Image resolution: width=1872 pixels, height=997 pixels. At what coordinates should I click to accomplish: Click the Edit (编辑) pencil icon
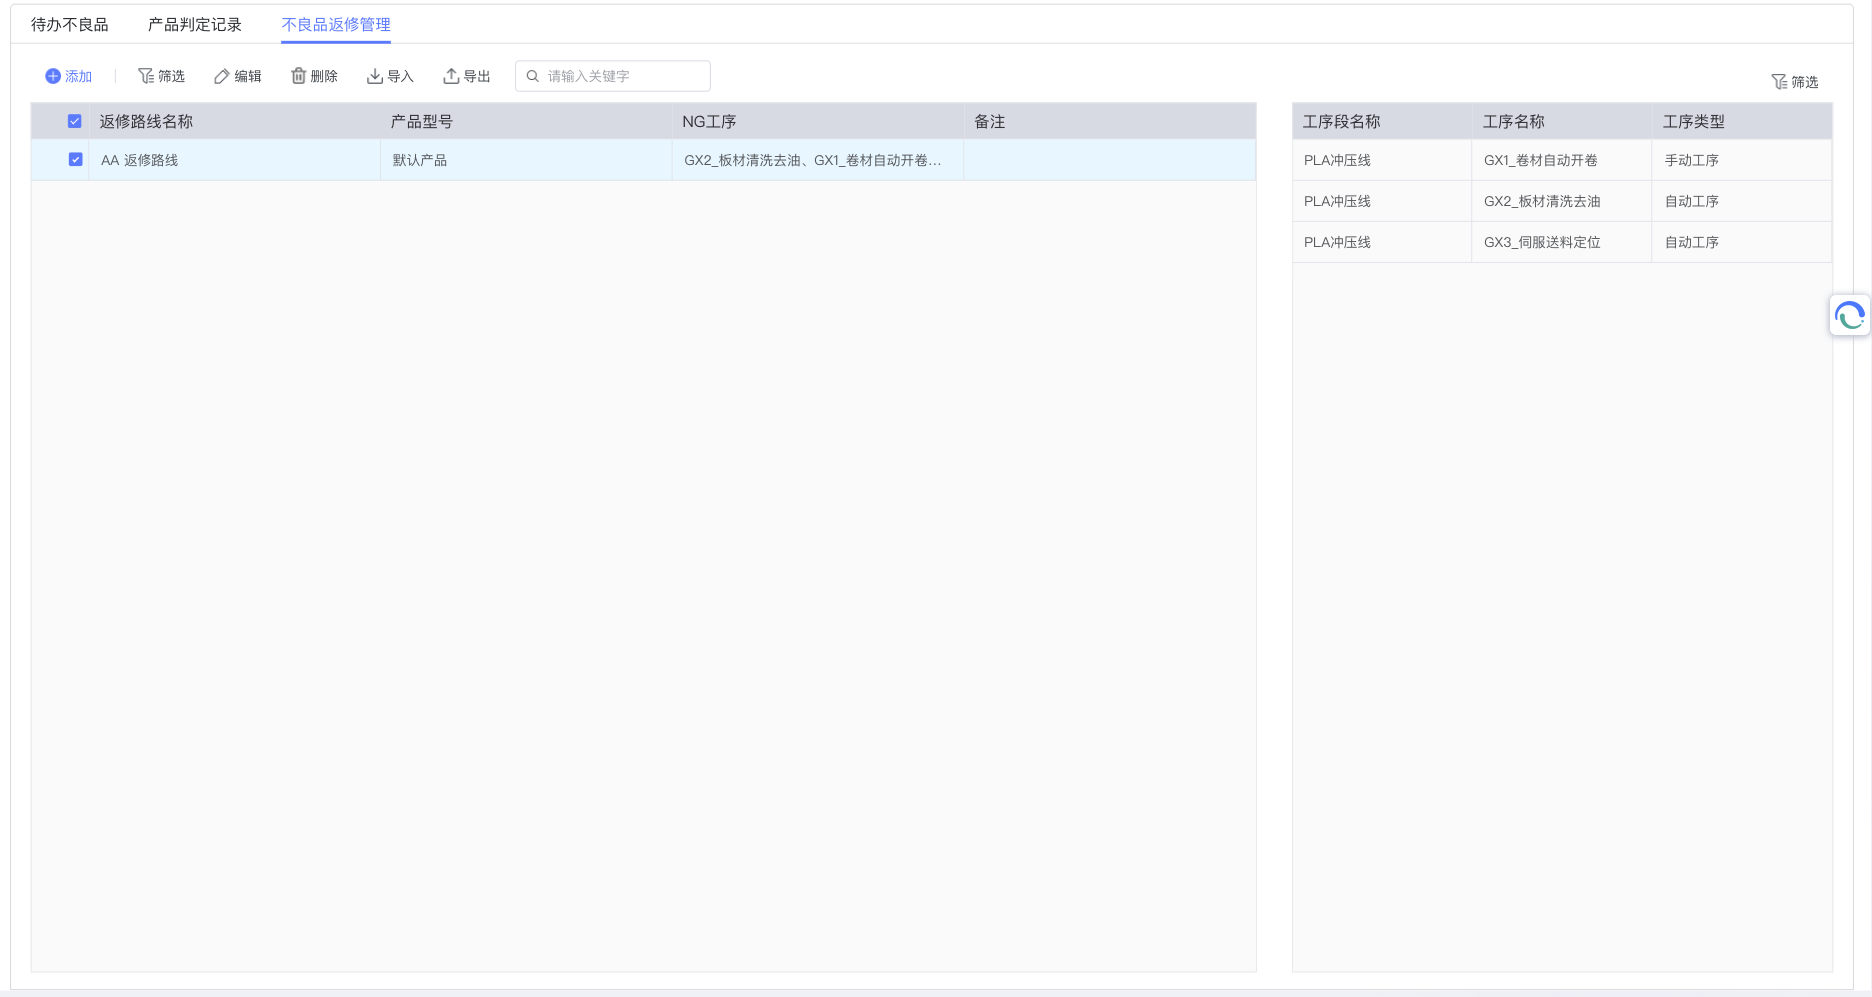click(222, 76)
